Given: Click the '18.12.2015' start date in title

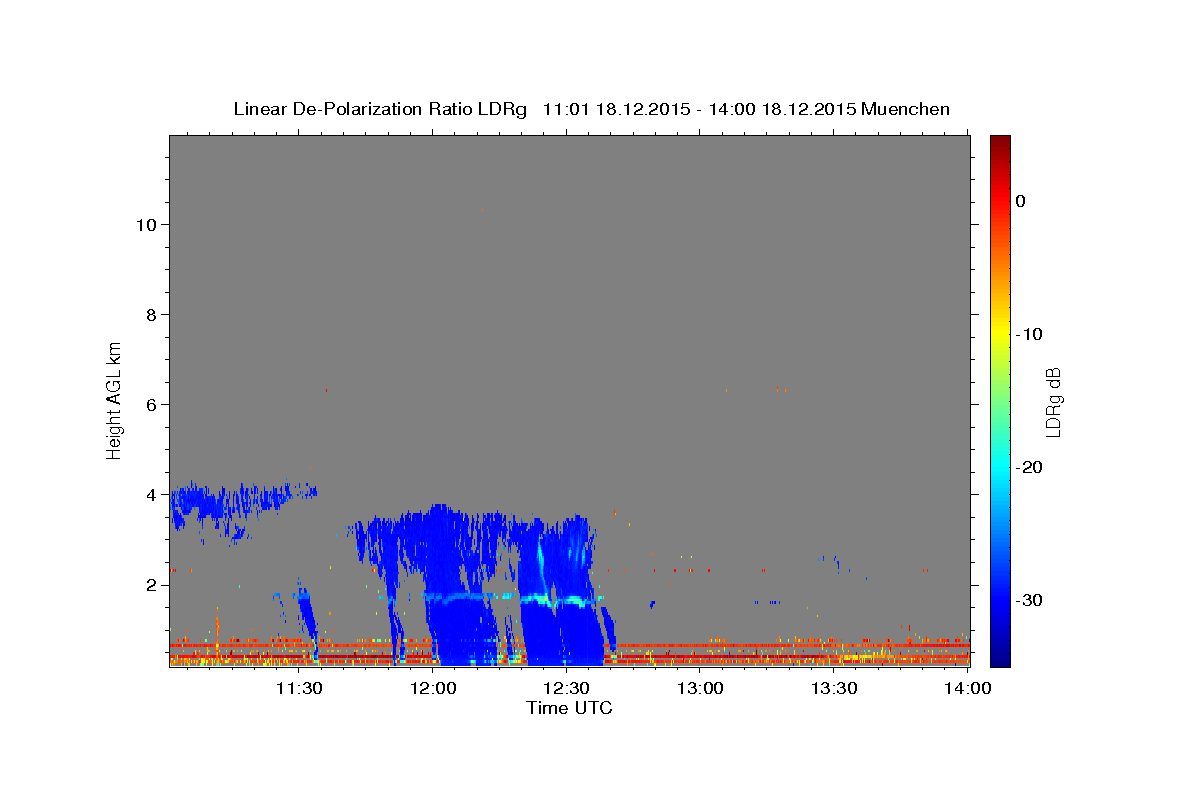Looking at the screenshot, I should pos(642,109).
